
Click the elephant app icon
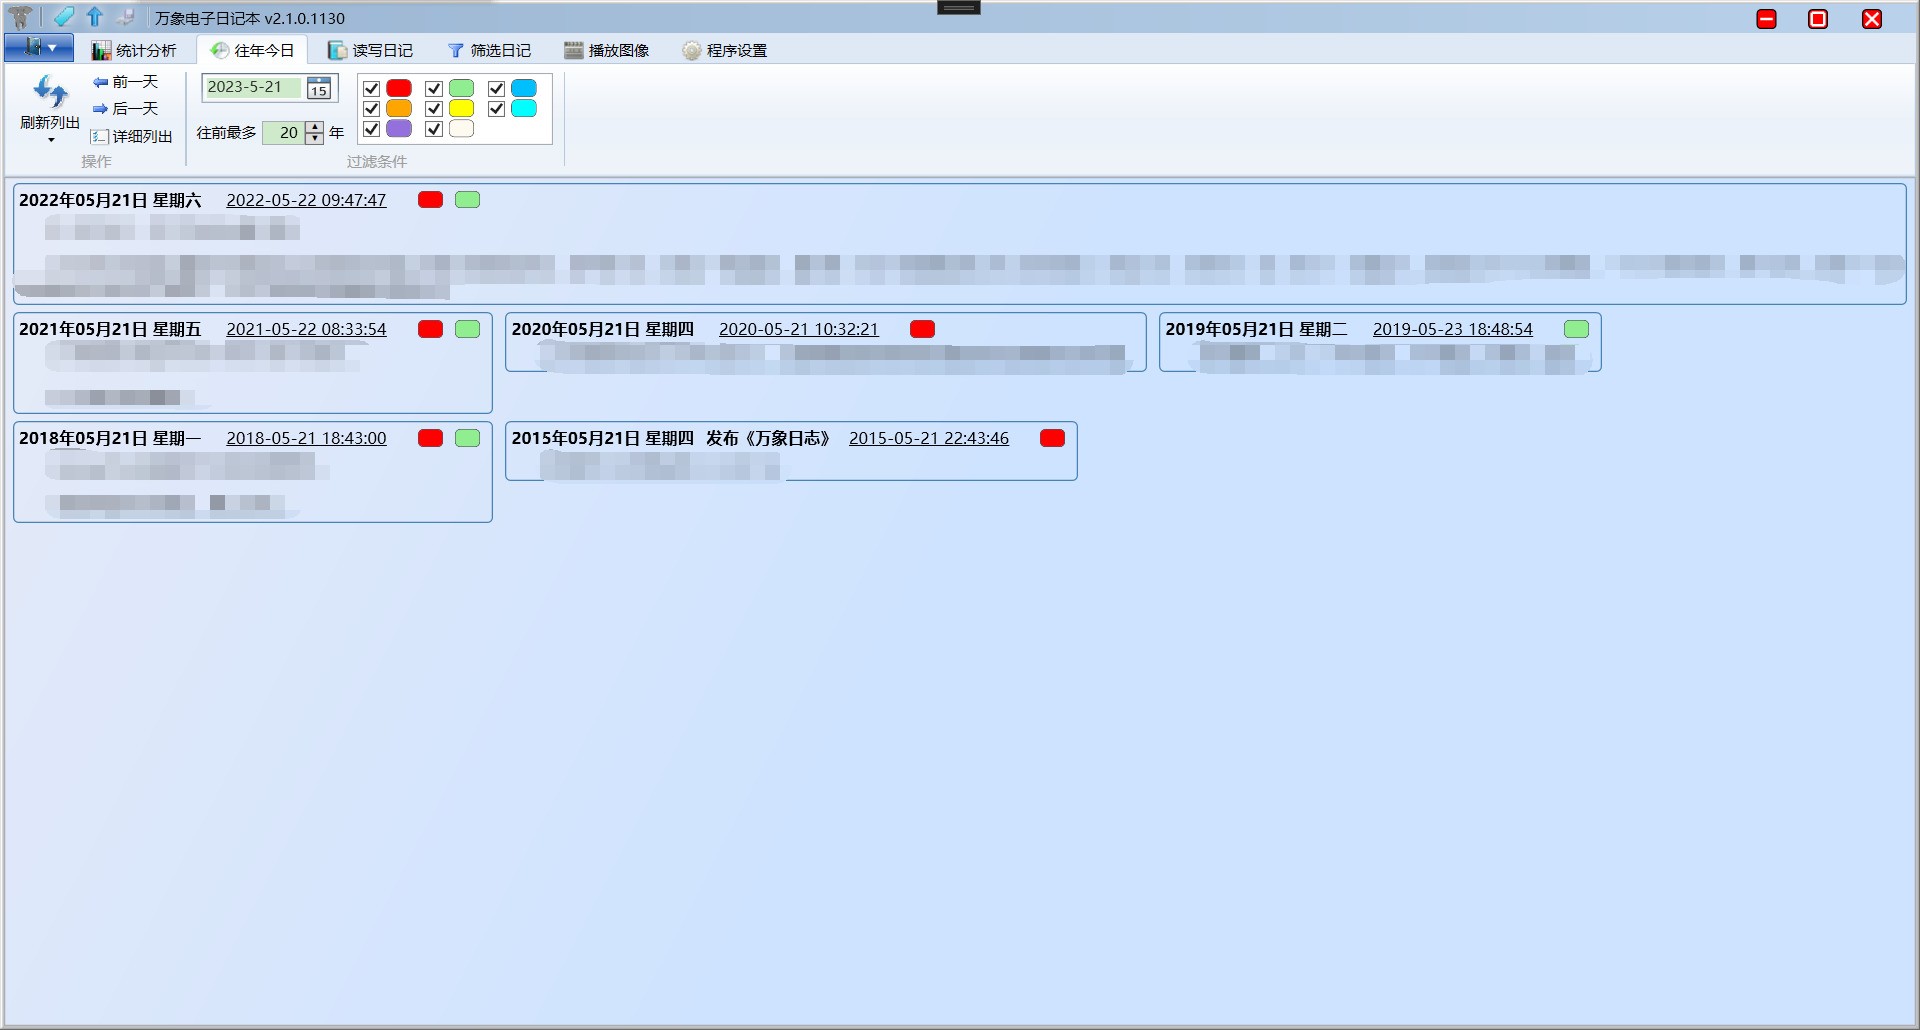coord(19,17)
